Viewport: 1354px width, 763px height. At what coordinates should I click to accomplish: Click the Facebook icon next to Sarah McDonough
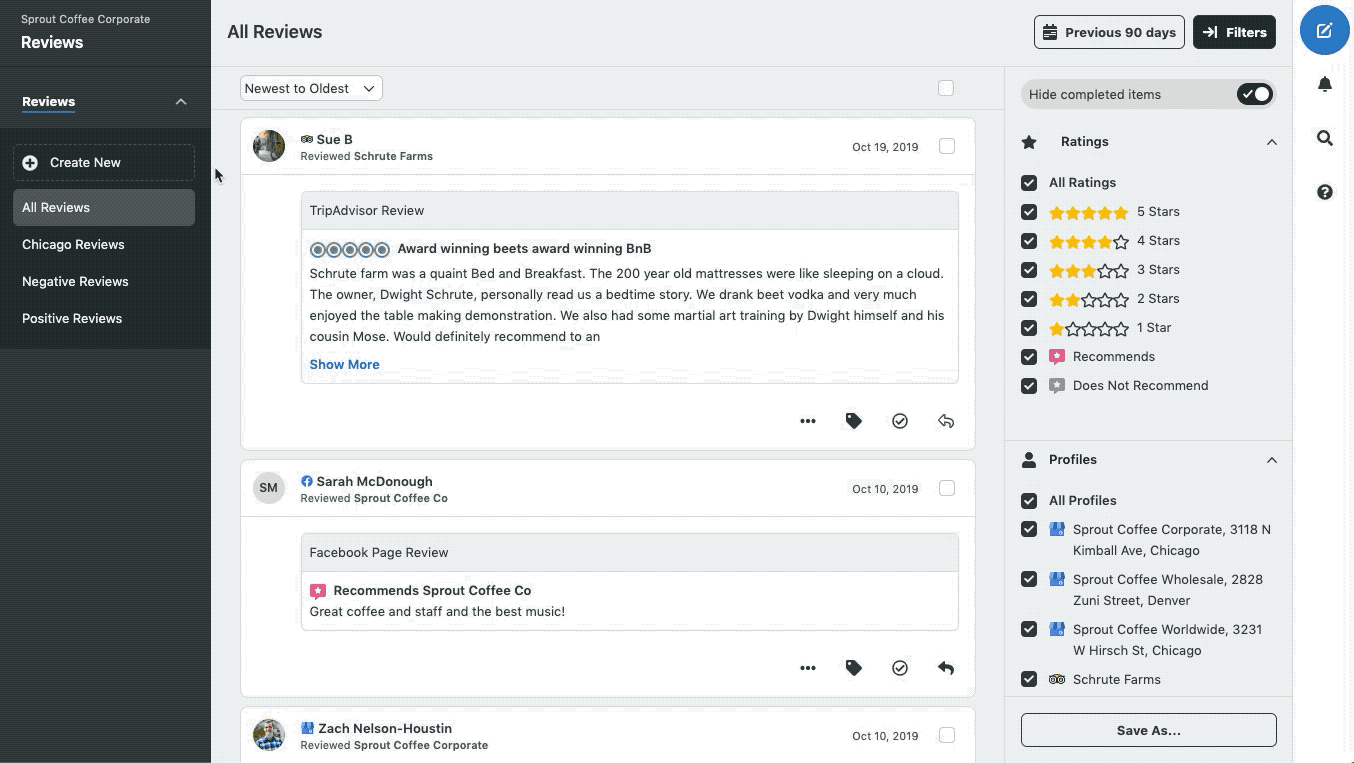coord(307,481)
